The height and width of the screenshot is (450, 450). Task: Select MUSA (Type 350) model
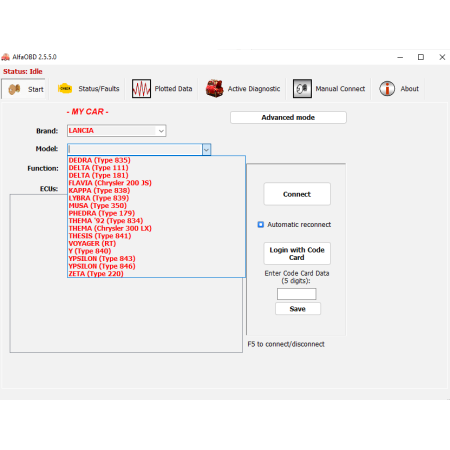[x=156, y=206]
